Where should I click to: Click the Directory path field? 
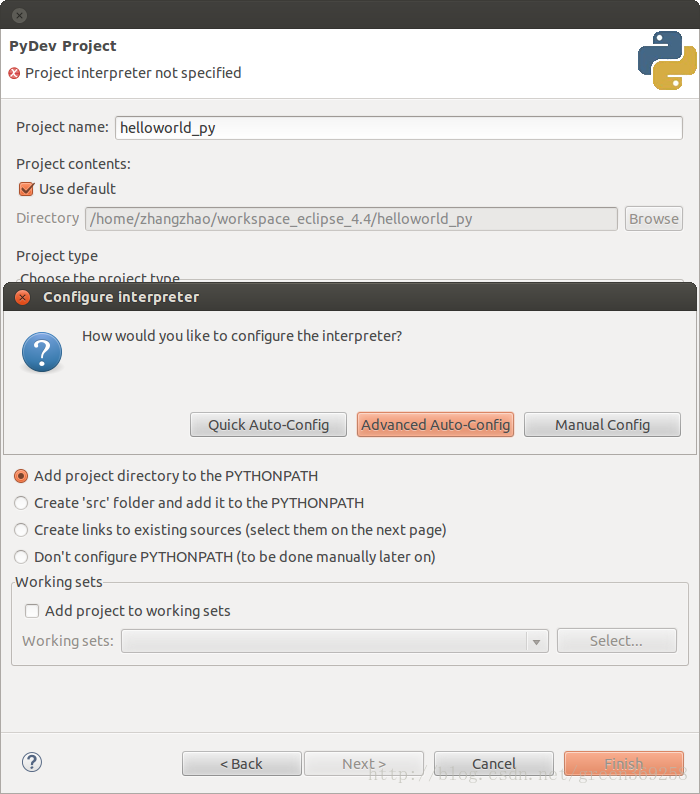352,219
